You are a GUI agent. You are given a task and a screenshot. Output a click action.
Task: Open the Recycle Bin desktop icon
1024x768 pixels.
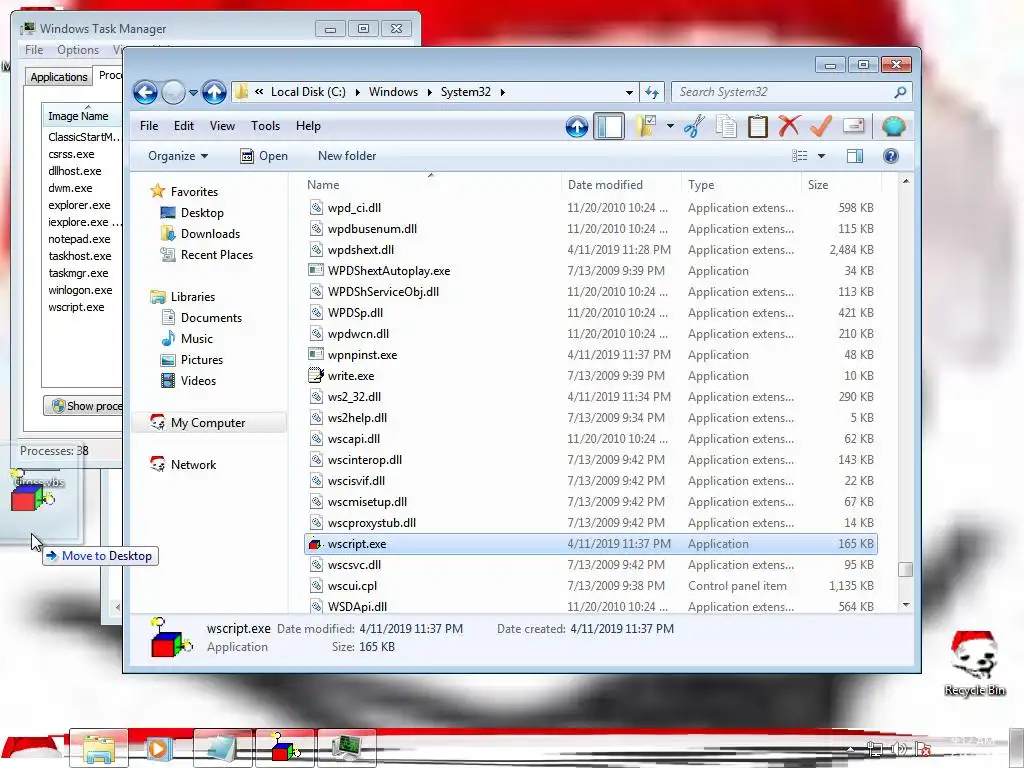pyautogui.click(x=974, y=664)
